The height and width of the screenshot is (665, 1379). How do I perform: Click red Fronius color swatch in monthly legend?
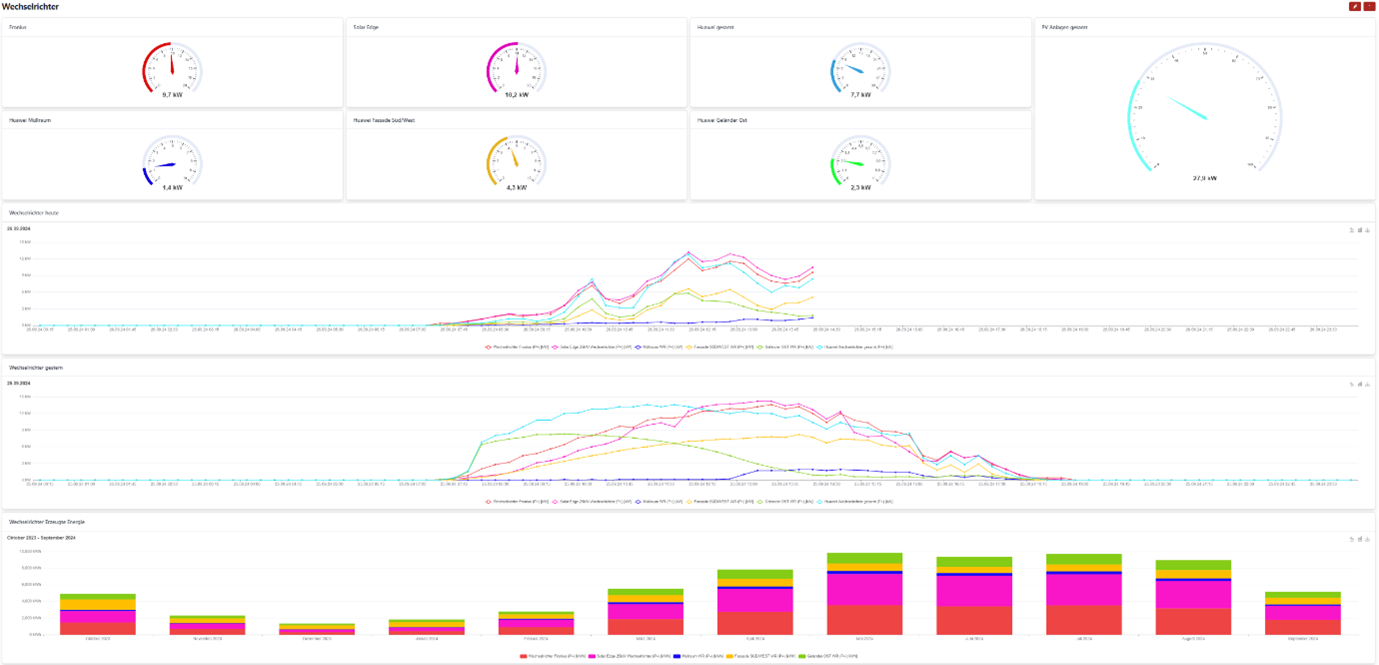(523, 656)
